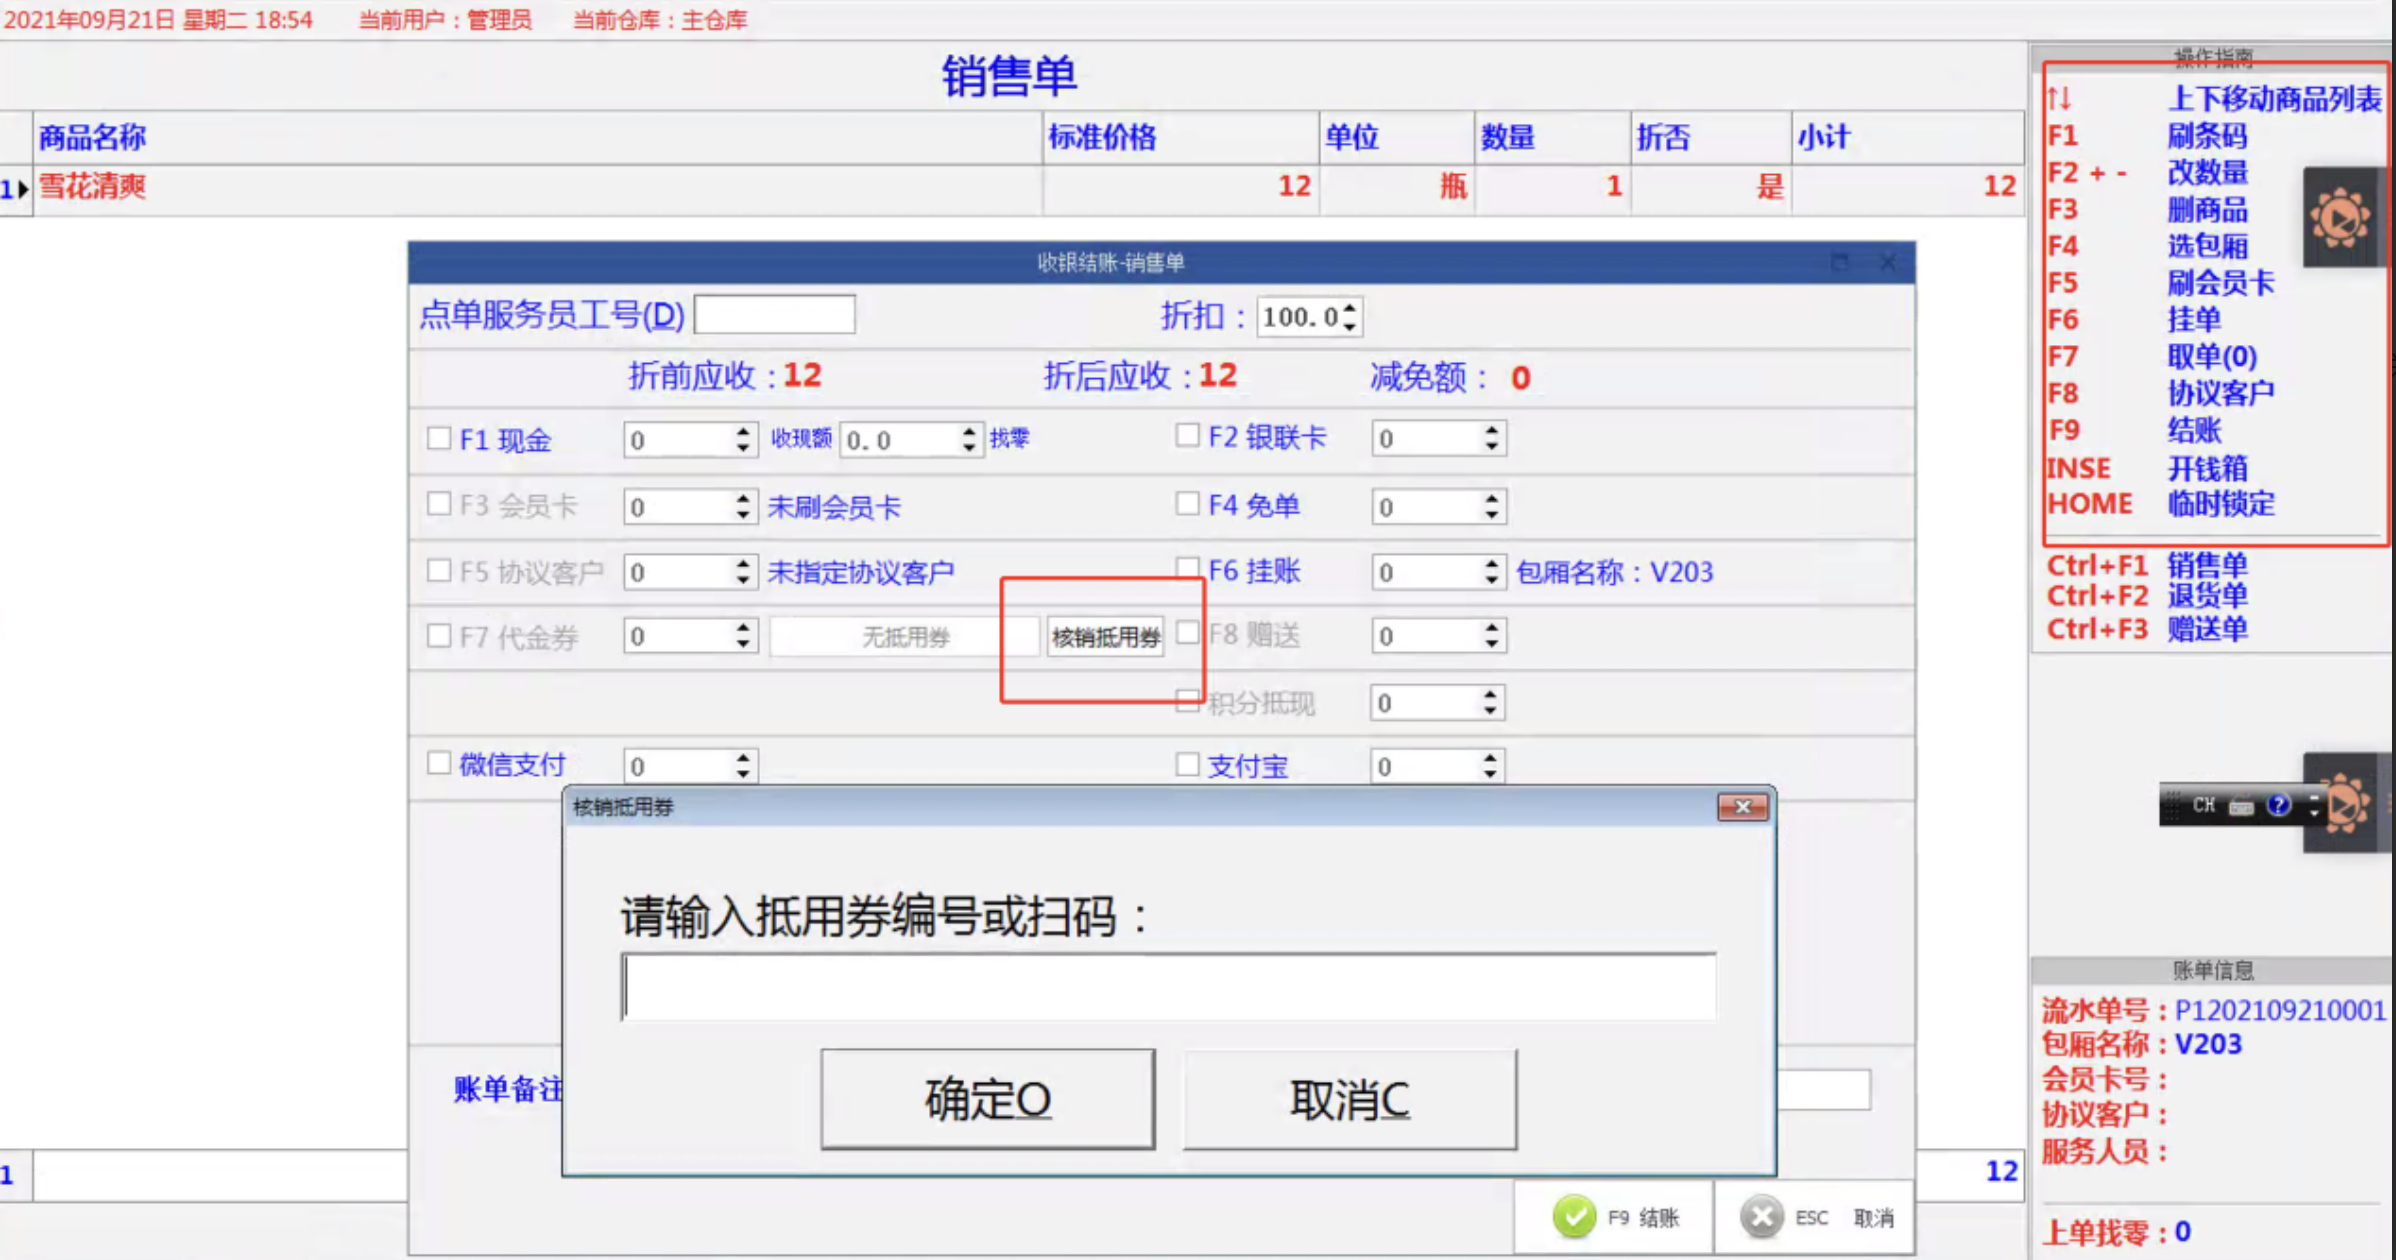The height and width of the screenshot is (1260, 2396).
Task: Click the orange gear play icon beside language bar
Action: [2348, 803]
